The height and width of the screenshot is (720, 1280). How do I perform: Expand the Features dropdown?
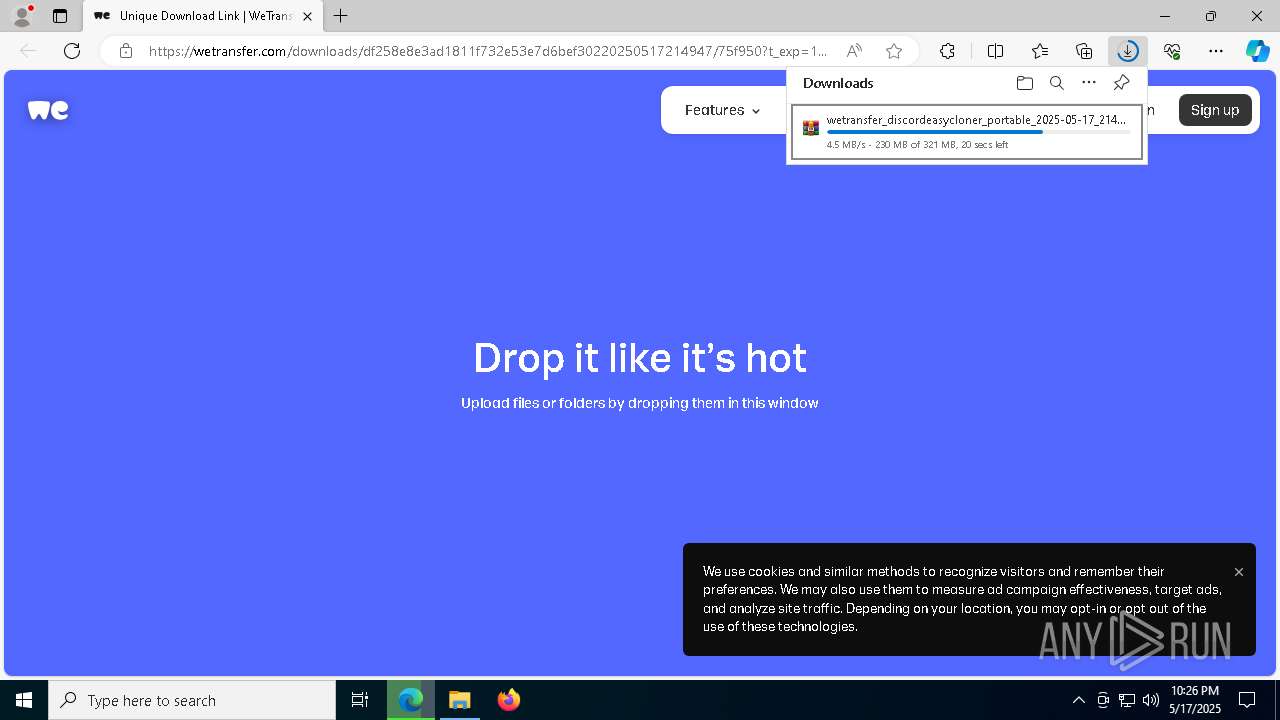tap(722, 110)
